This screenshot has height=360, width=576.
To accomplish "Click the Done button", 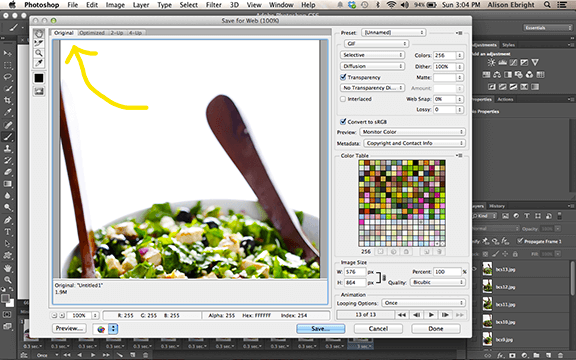I will (x=436, y=329).
